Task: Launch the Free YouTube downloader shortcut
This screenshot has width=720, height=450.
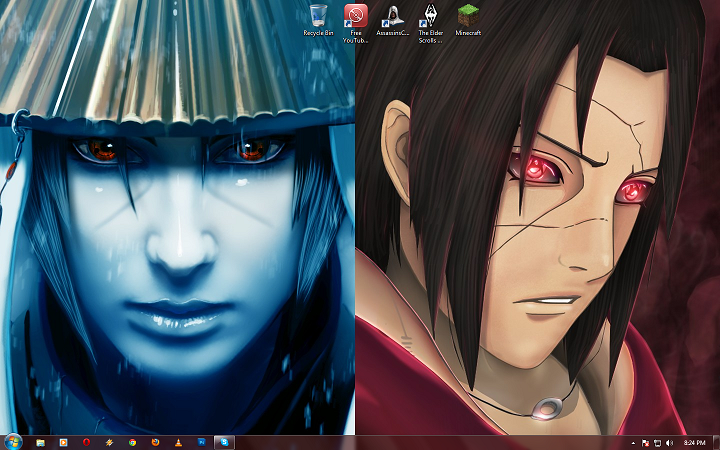Action: coord(355,16)
